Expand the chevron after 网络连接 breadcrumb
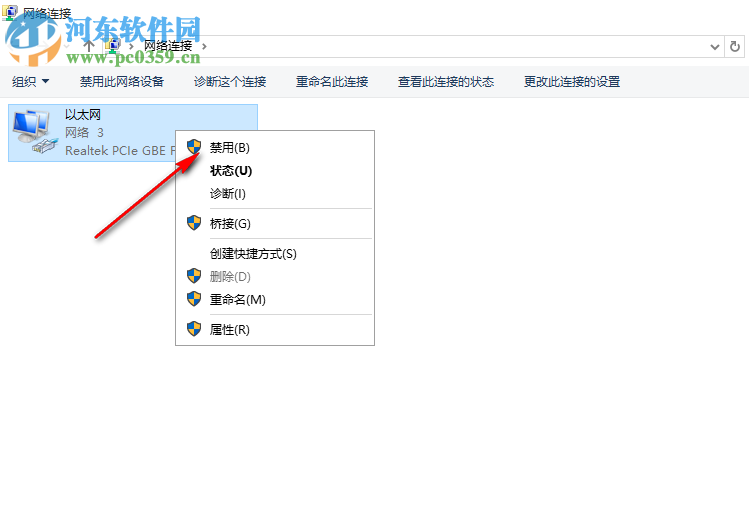This screenshot has height=522, width=749. pos(204,46)
